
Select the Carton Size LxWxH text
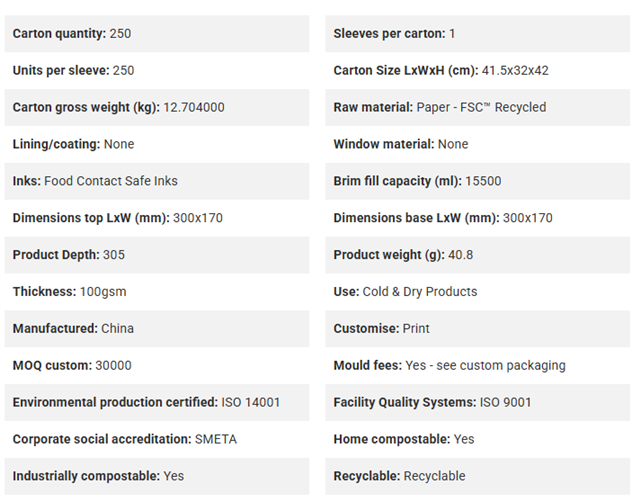441,71
